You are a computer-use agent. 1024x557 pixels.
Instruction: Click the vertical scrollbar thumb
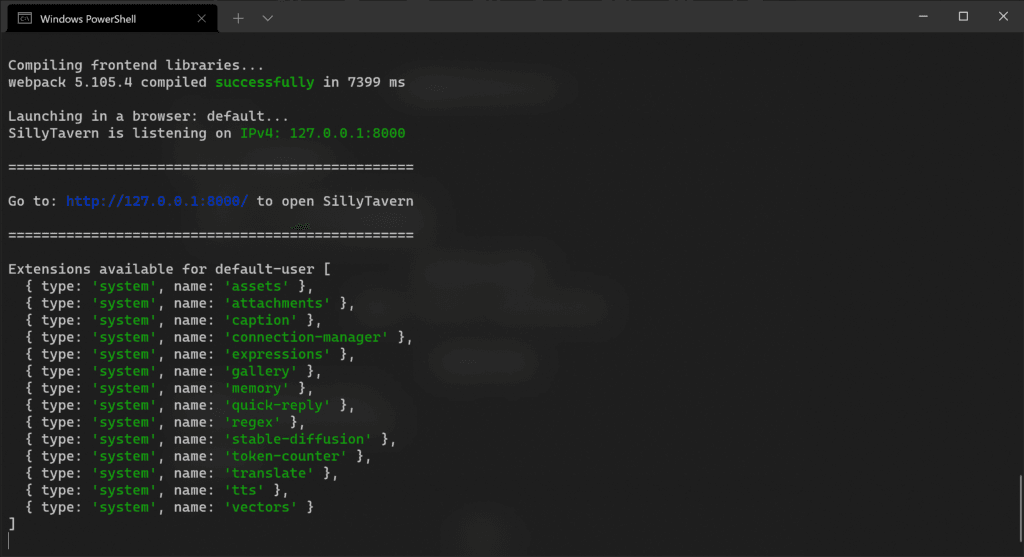pyautogui.click(x=1020, y=509)
